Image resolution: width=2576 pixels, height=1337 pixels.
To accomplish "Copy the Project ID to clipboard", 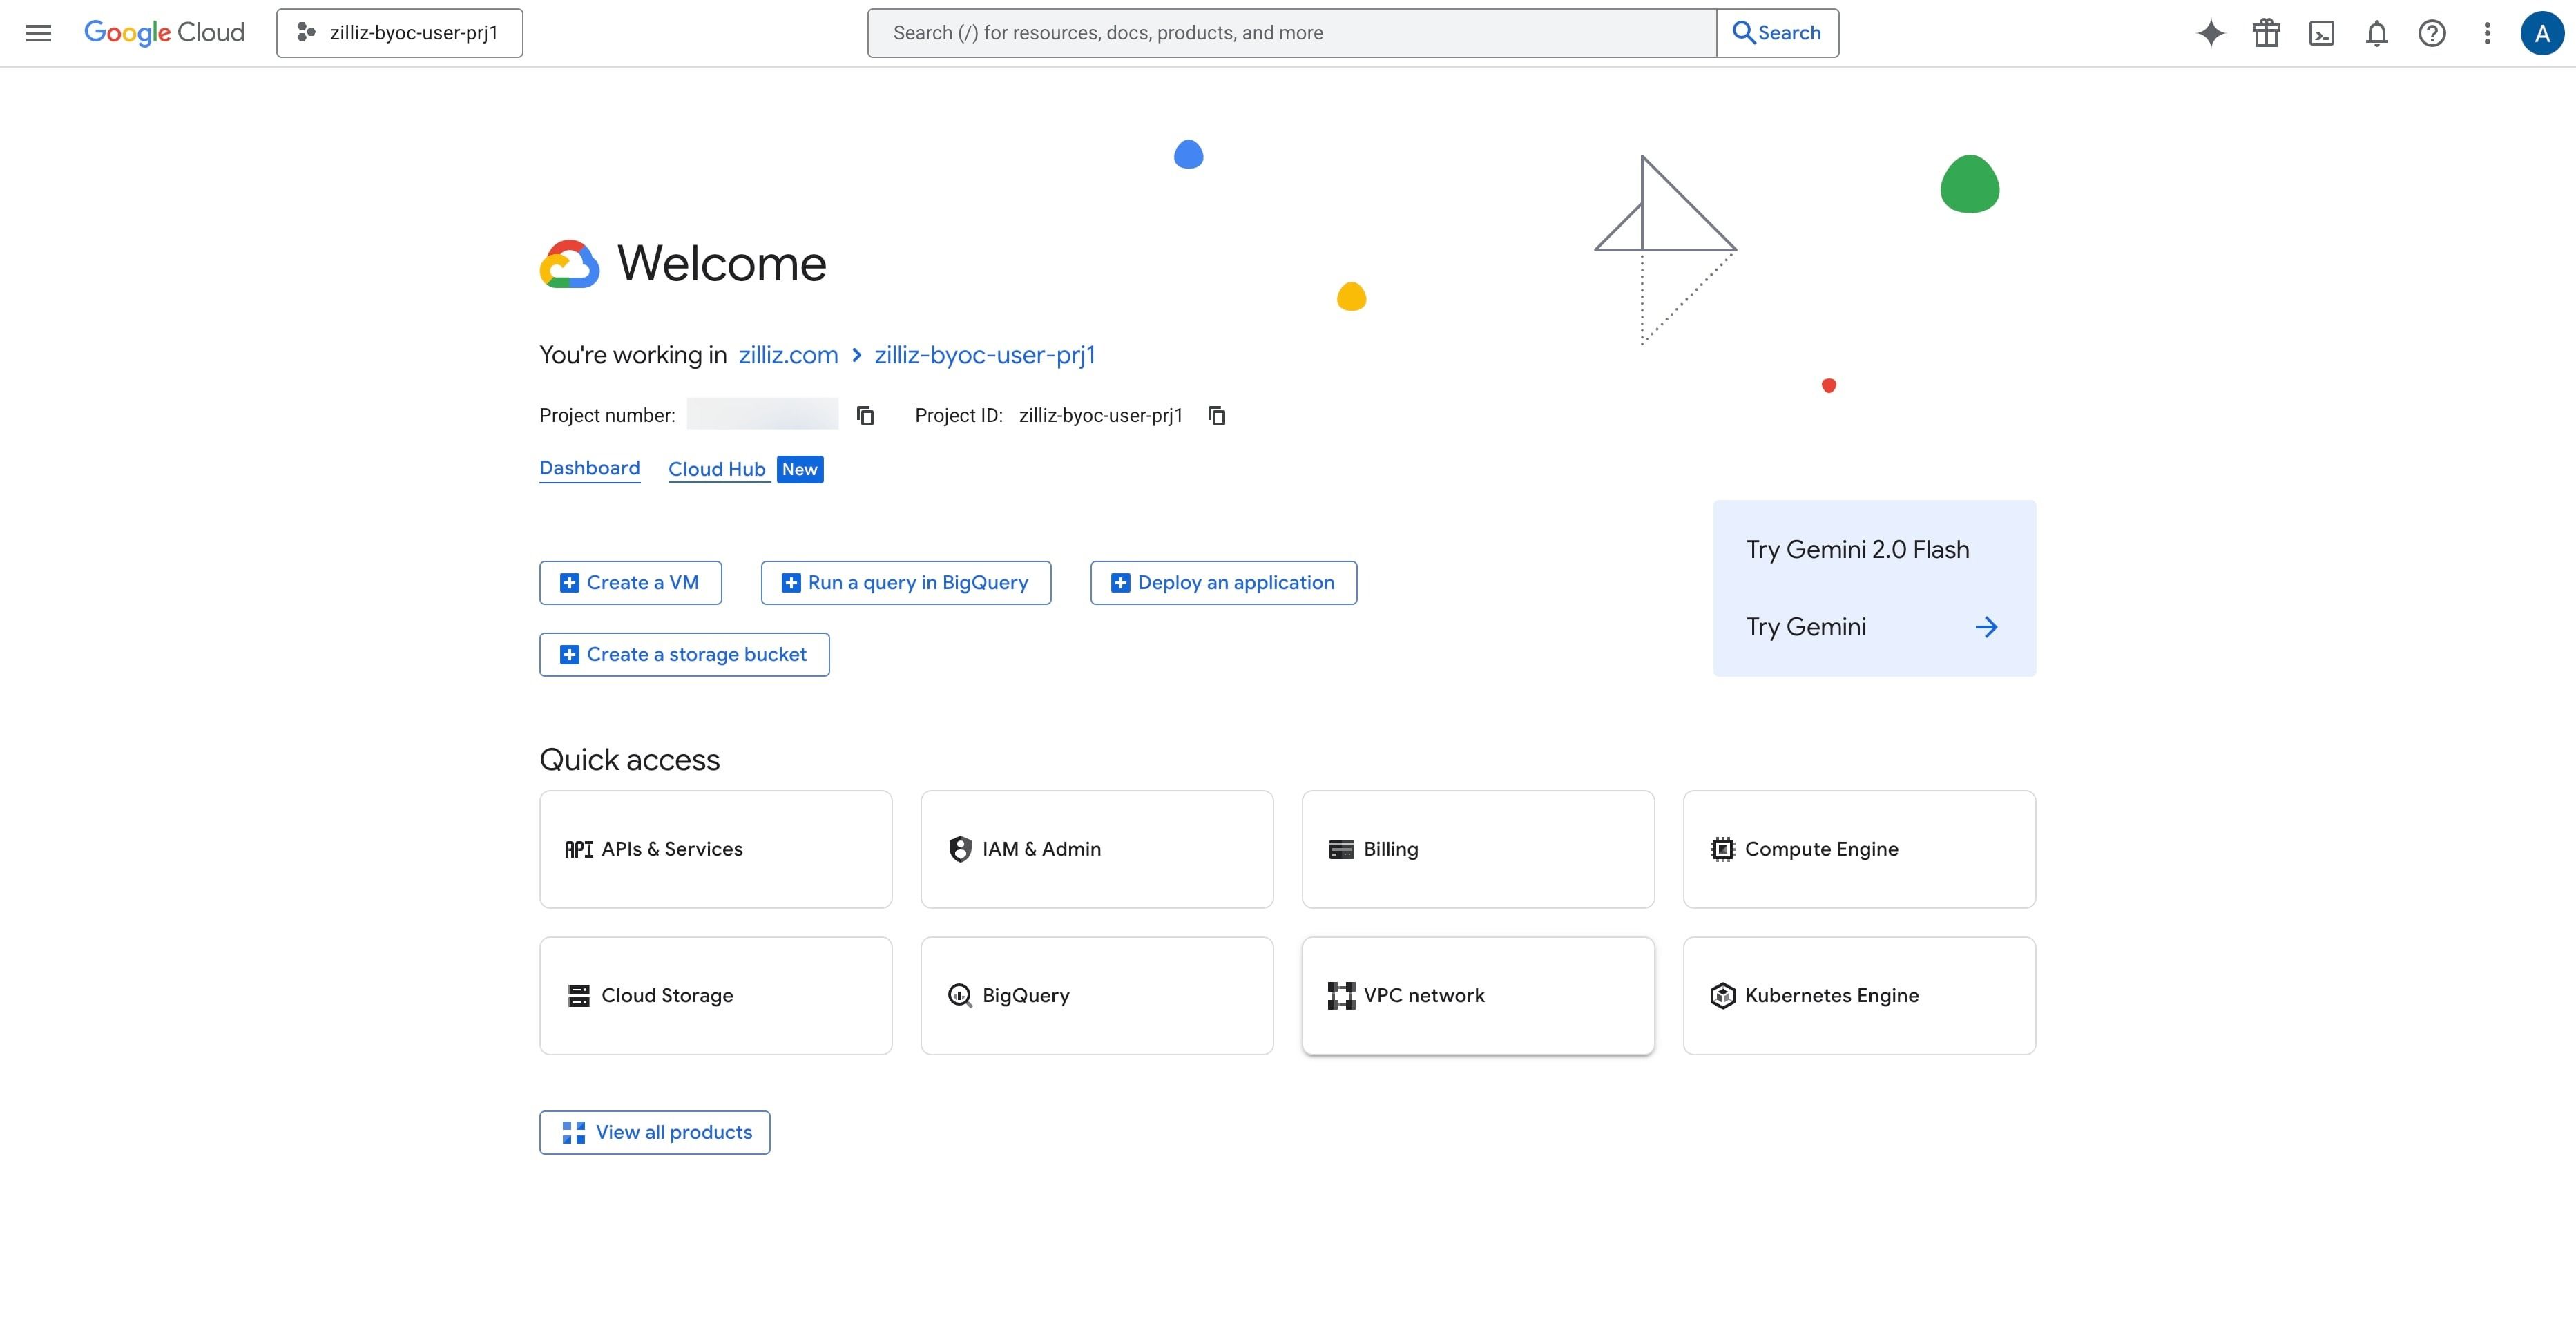I will tap(1217, 415).
